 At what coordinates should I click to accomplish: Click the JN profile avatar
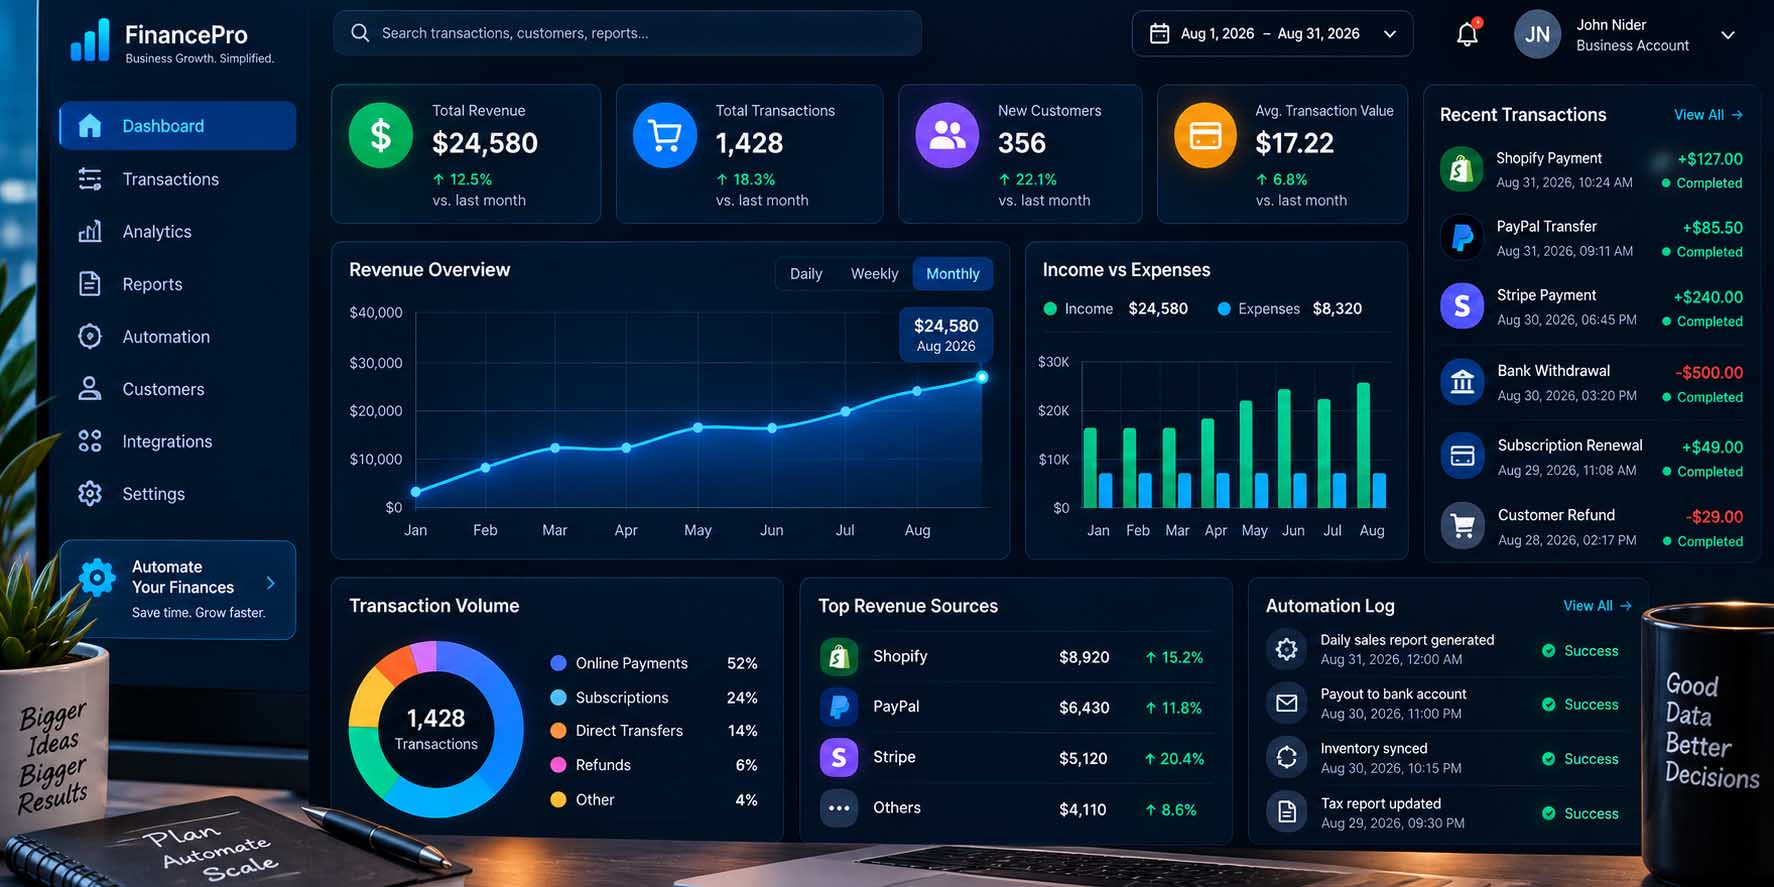(x=1537, y=35)
